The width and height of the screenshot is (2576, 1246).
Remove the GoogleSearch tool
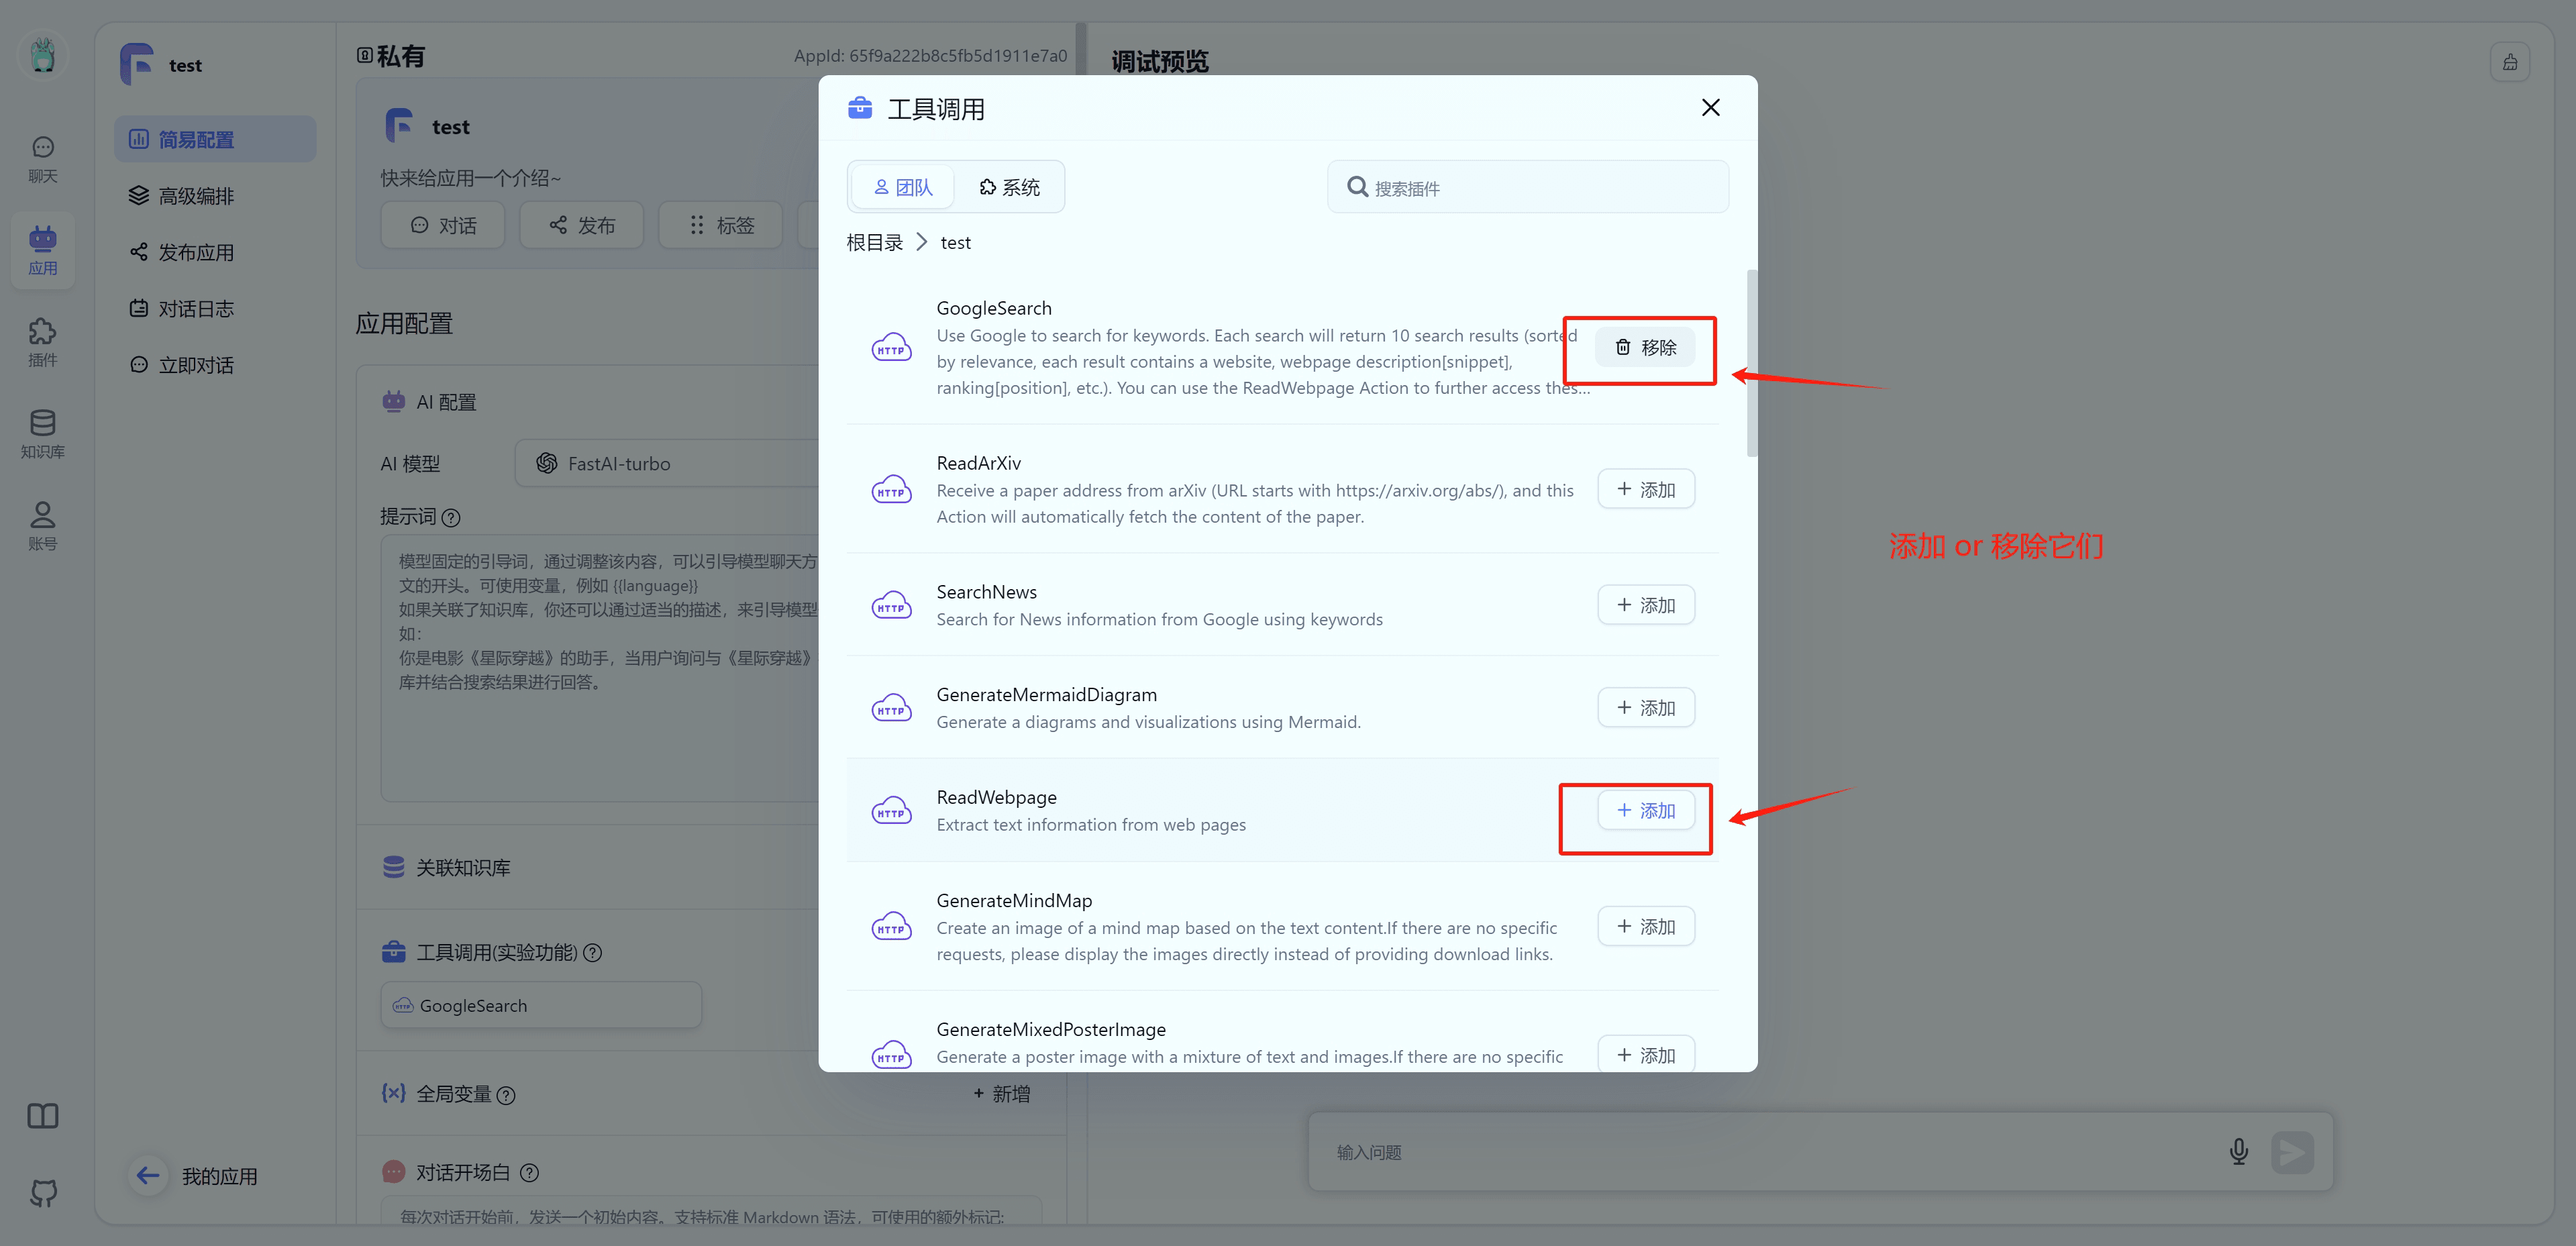(1645, 347)
